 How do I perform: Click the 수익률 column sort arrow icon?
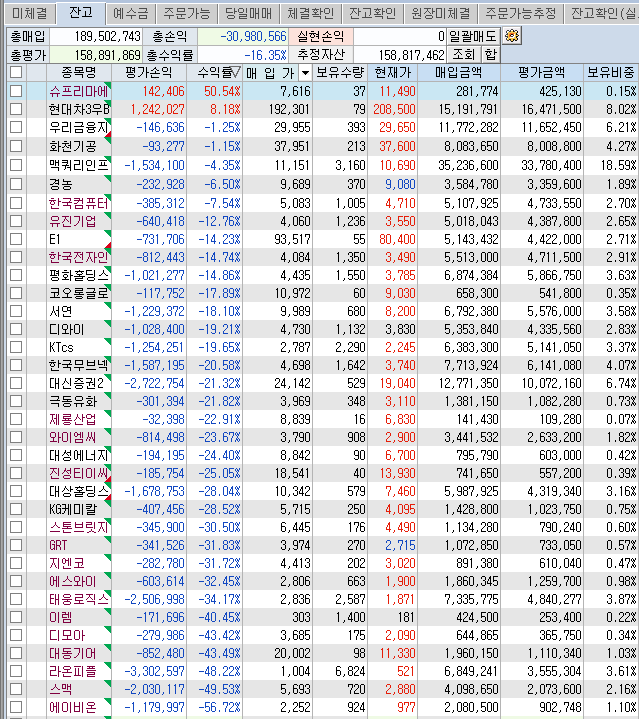[x=236, y=72]
